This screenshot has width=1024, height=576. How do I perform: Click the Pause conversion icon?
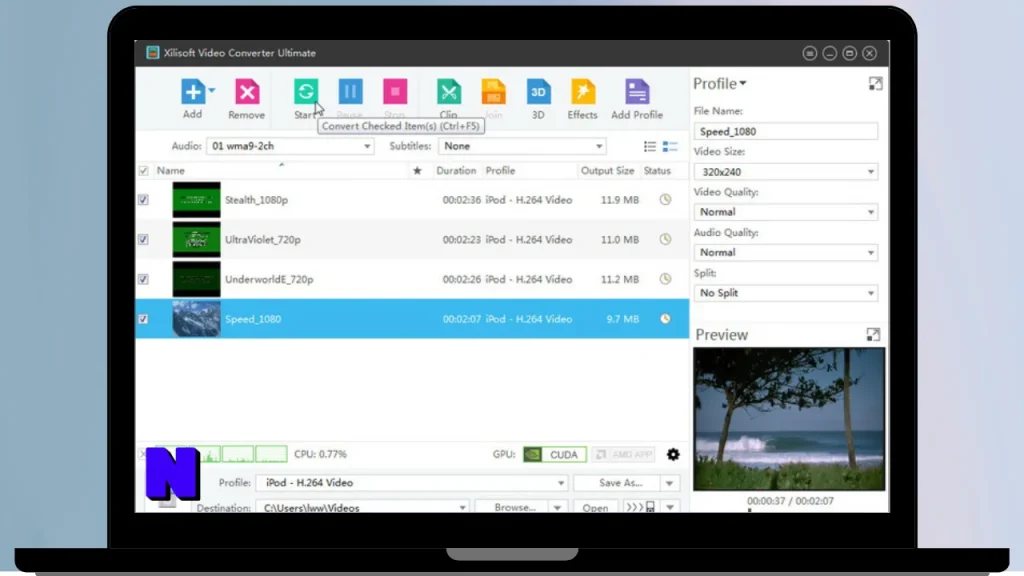click(350, 91)
